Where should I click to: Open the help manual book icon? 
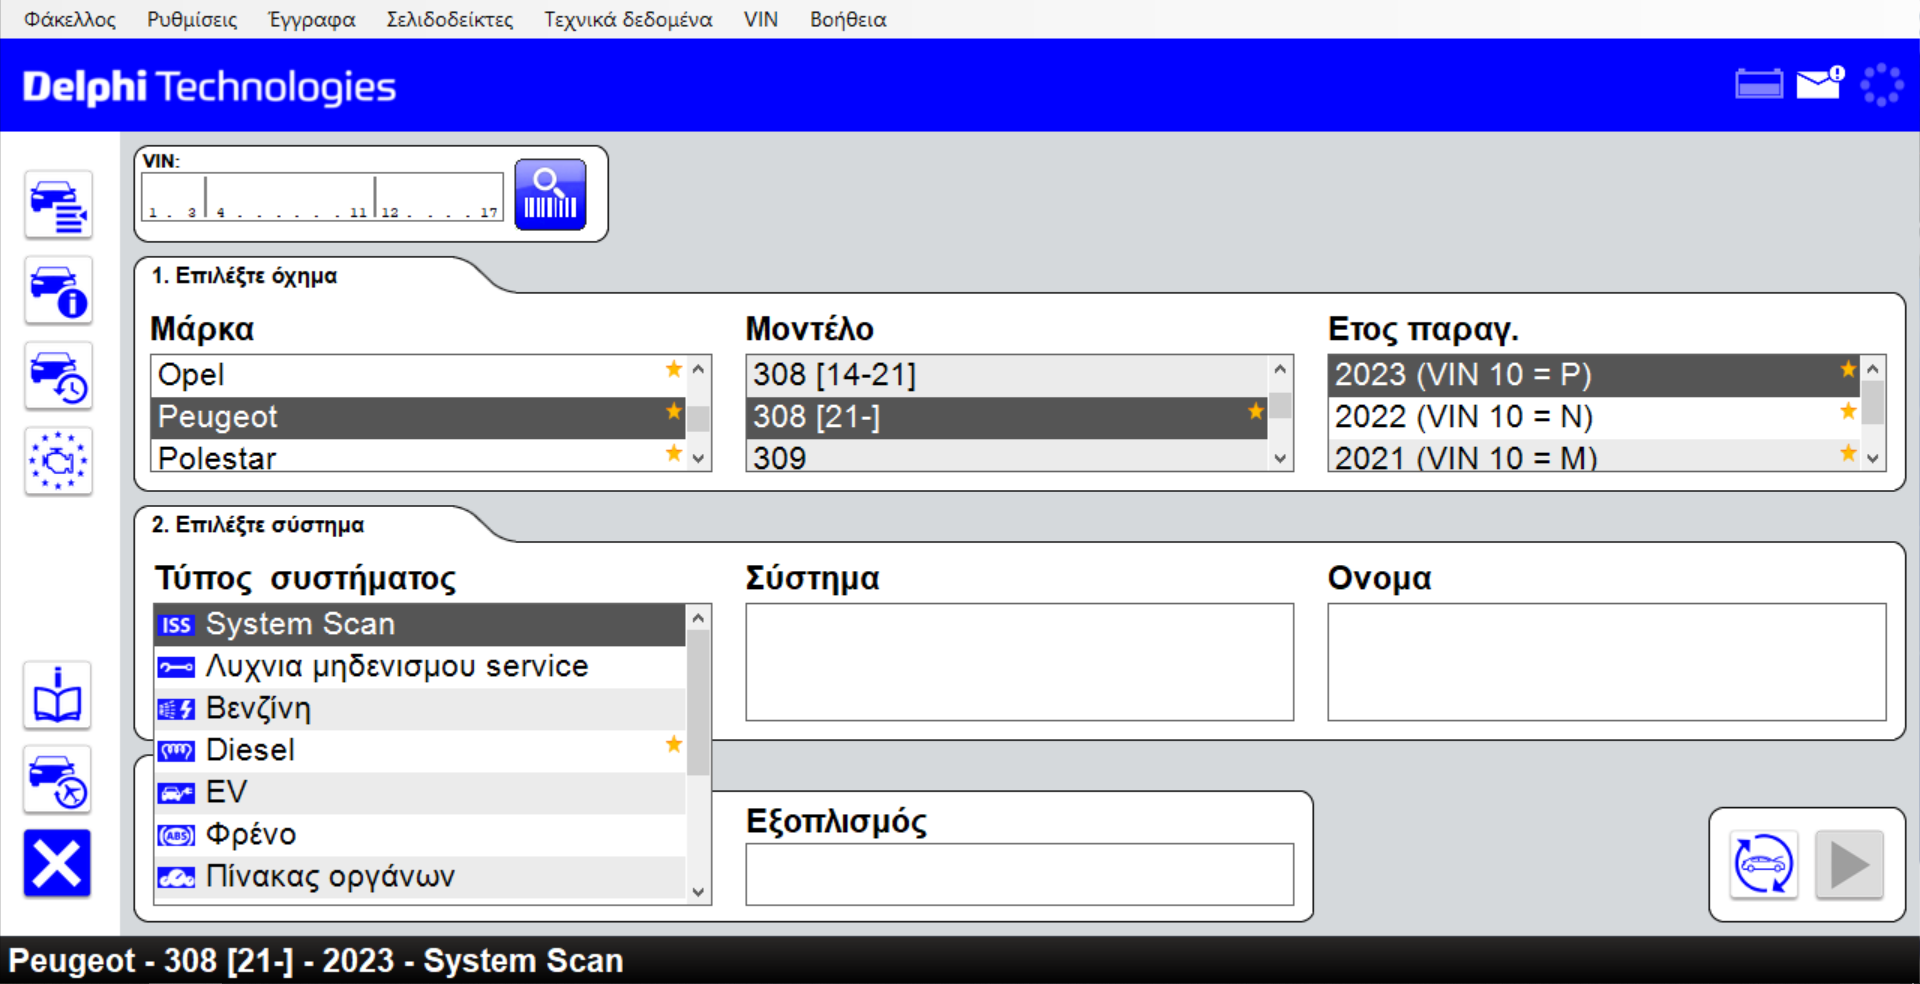(57, 695)
